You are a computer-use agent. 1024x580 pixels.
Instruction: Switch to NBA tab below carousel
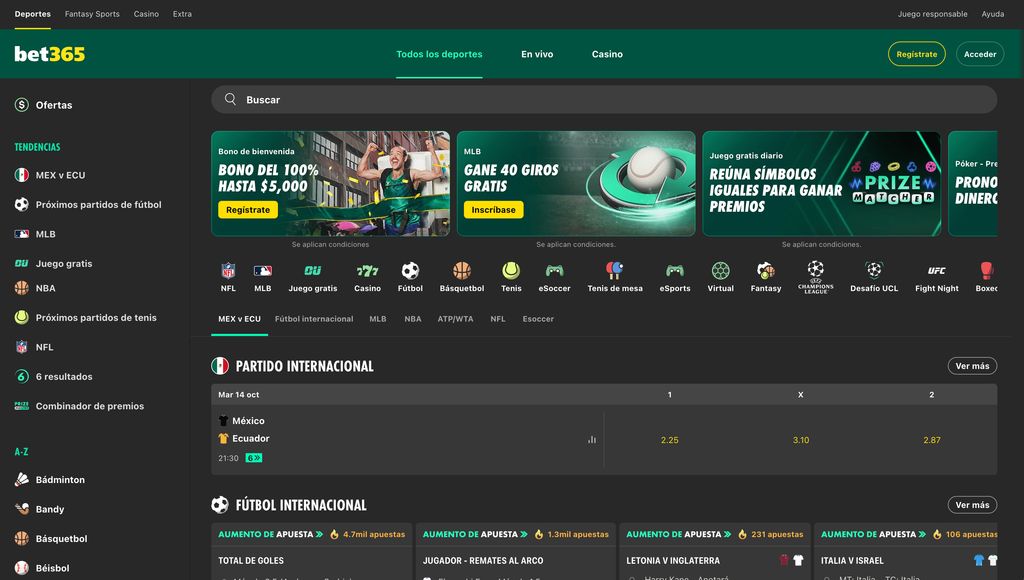413,319
